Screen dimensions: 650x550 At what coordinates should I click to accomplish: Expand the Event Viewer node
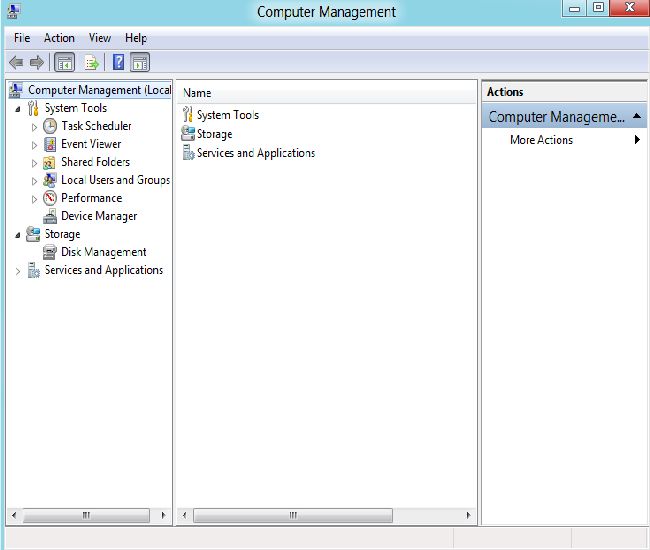point(34,145)
